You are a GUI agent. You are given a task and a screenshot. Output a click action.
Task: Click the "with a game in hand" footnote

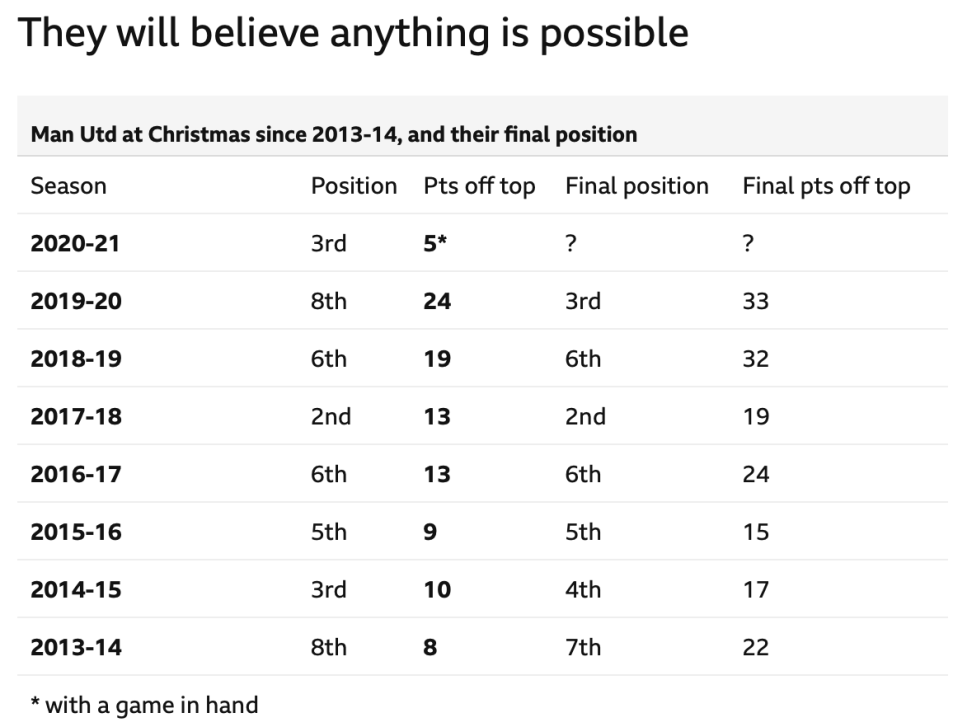click(143, 705)
